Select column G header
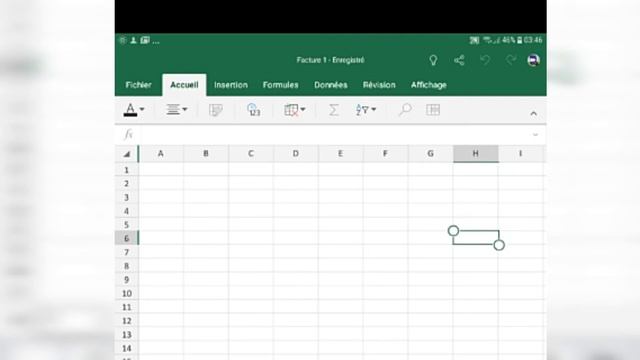 [430, 153]
